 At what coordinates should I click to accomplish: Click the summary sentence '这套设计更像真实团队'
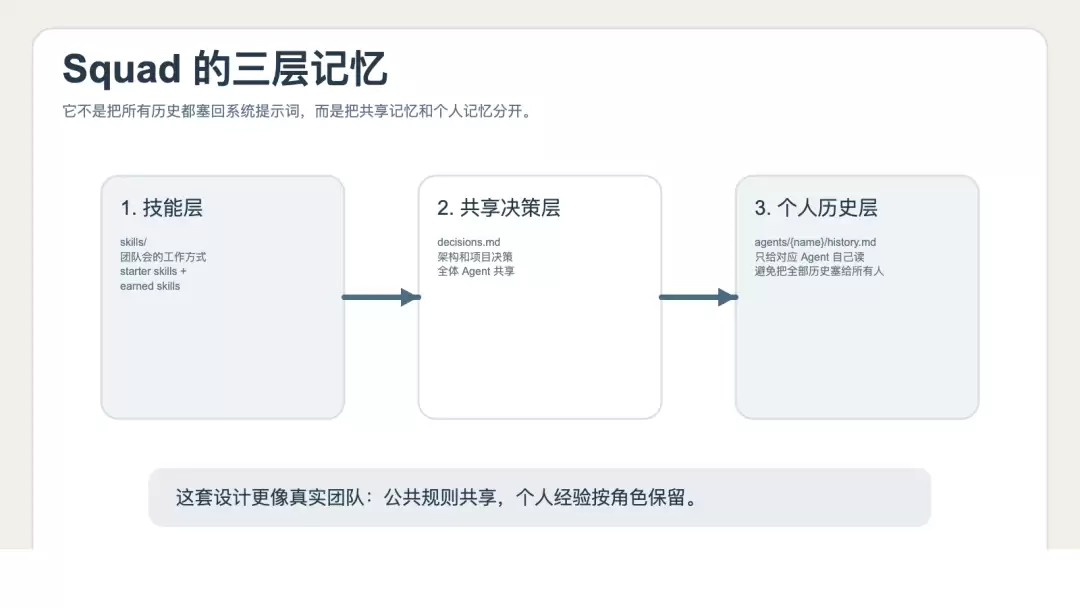pos(437,497)
